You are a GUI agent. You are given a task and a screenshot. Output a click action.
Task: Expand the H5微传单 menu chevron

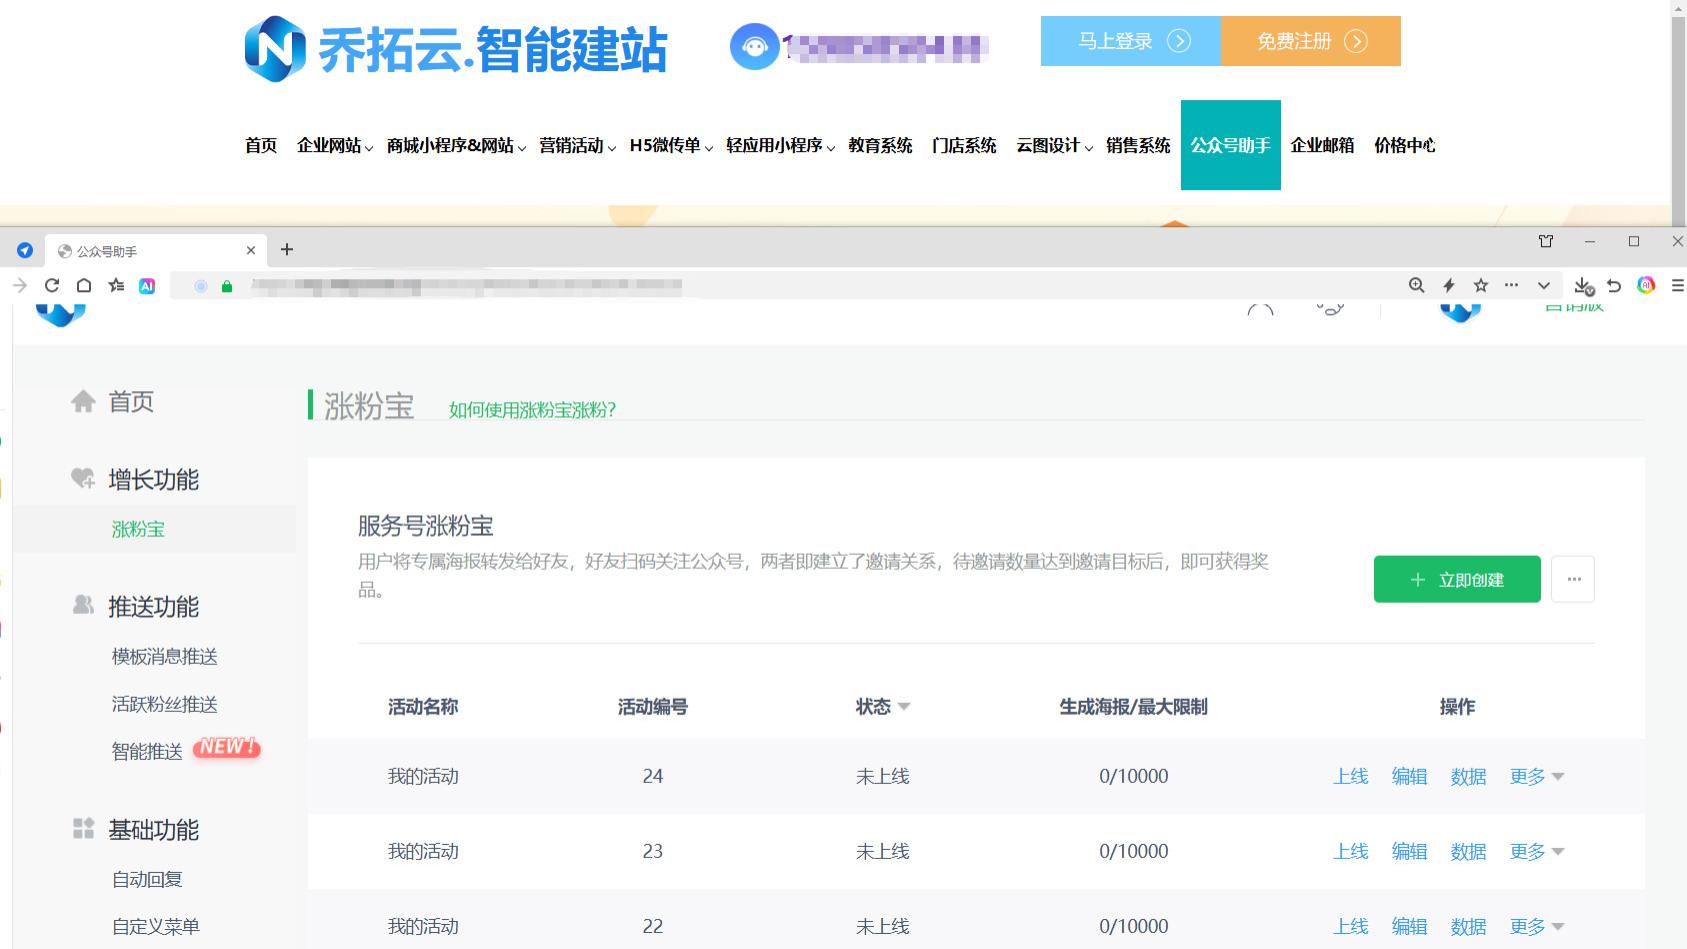[709, 148]
